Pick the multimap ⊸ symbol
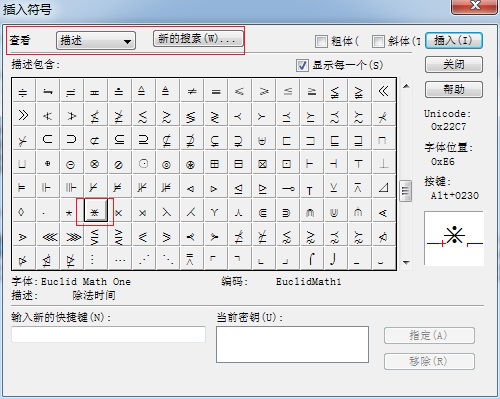 [x=287, y=188]
